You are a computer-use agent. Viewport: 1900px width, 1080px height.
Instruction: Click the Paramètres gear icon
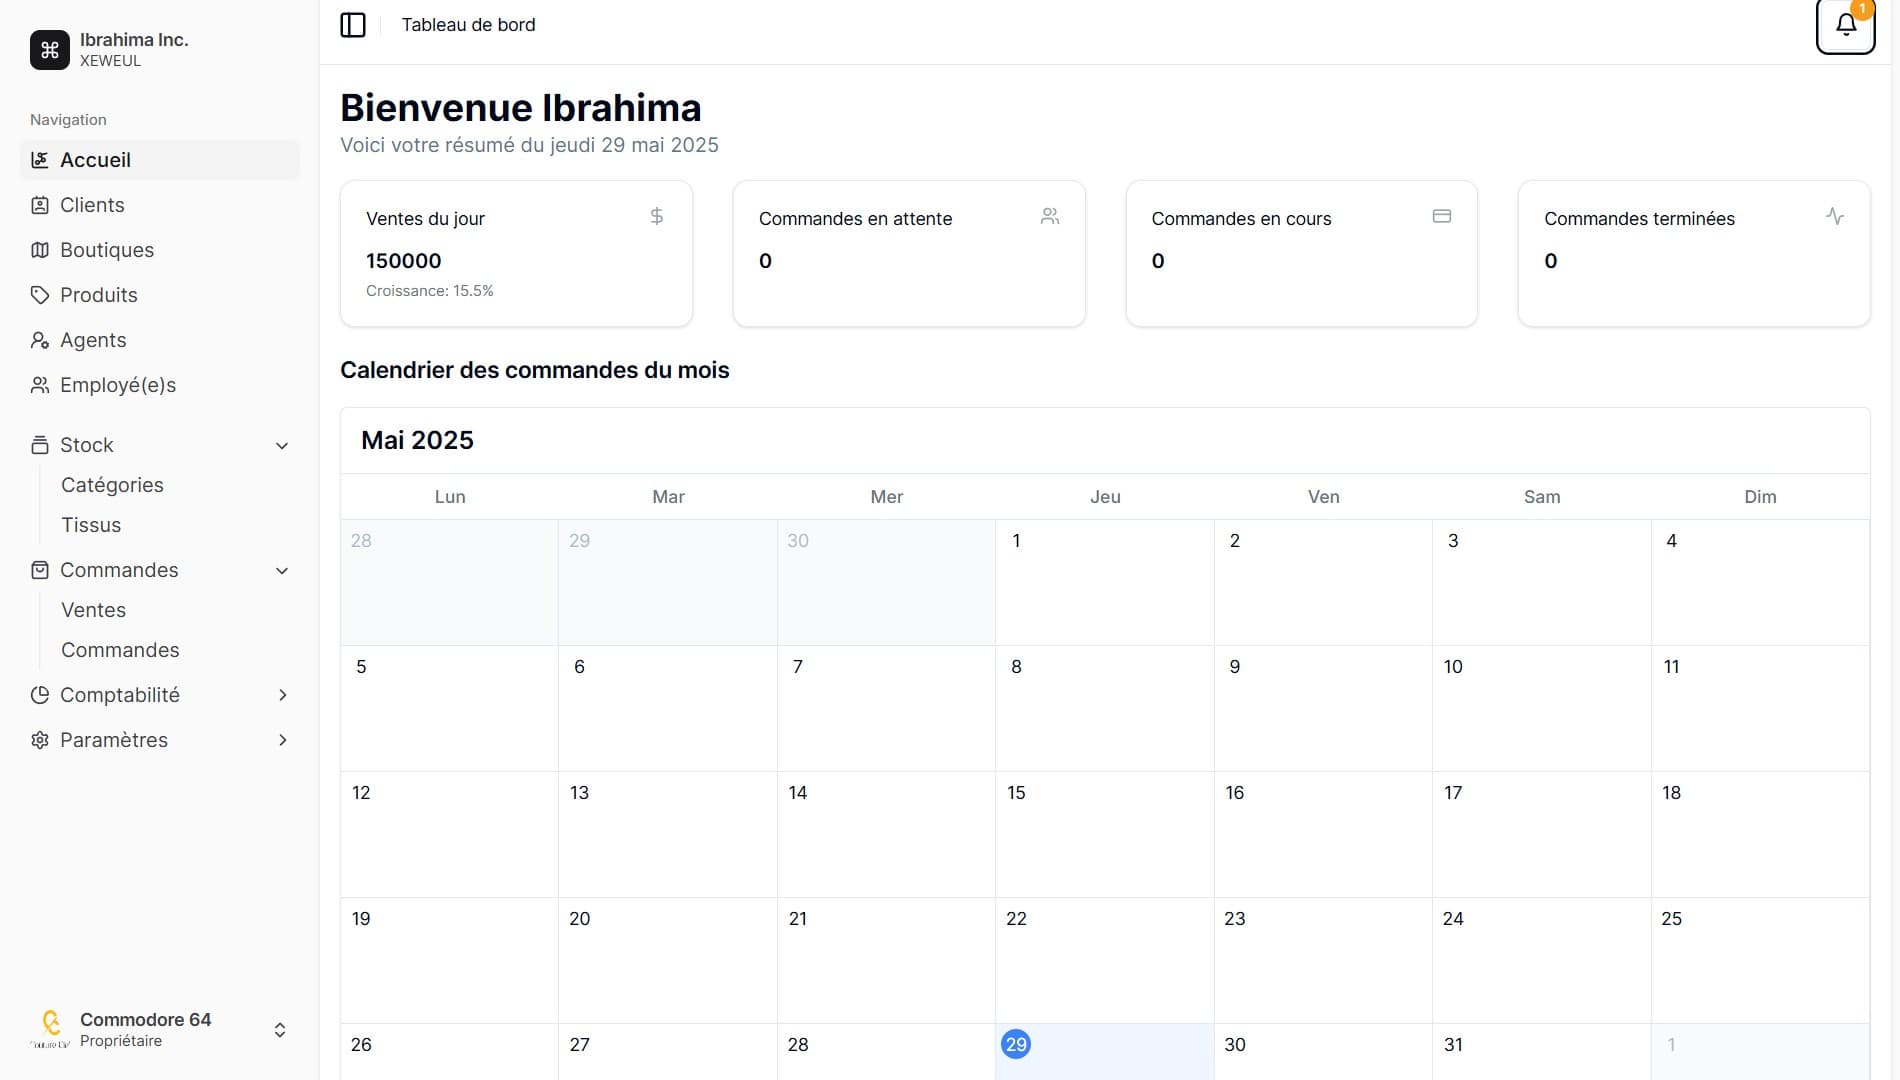click(40, 740)
